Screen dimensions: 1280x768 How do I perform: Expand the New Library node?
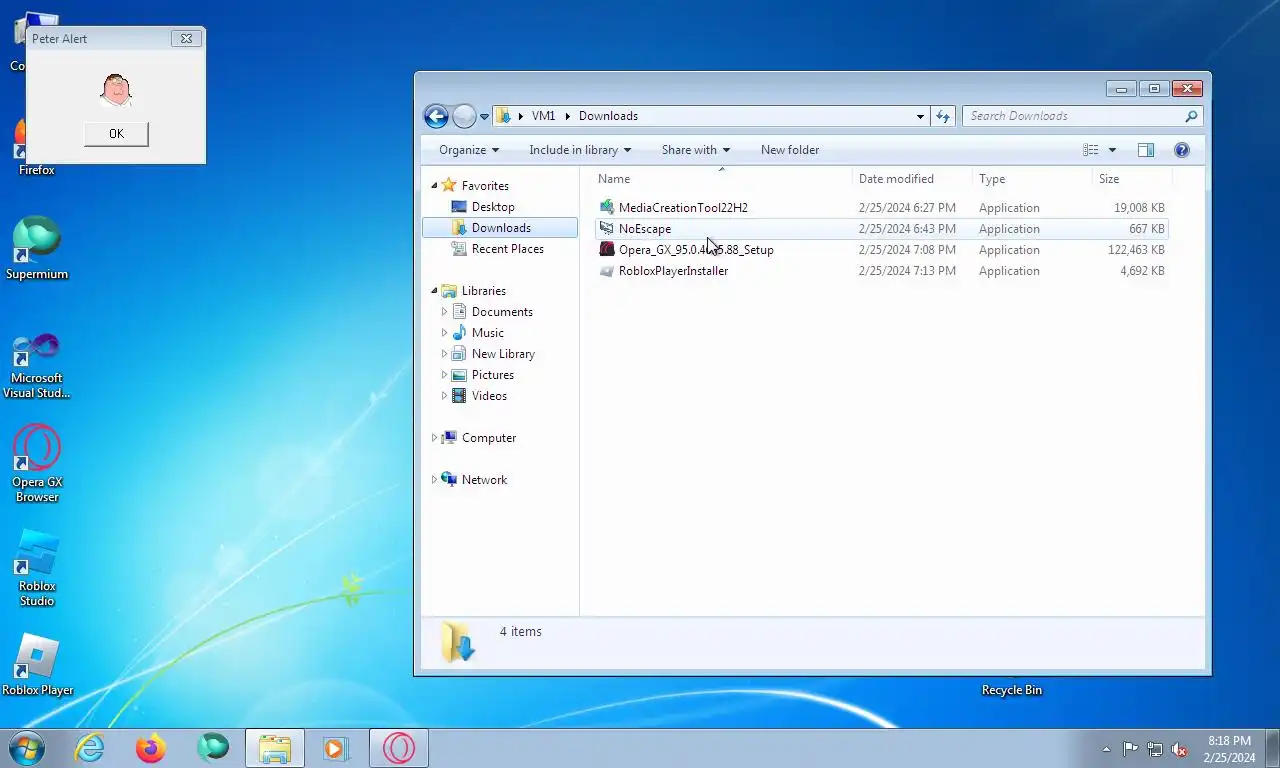coord(445,354)
